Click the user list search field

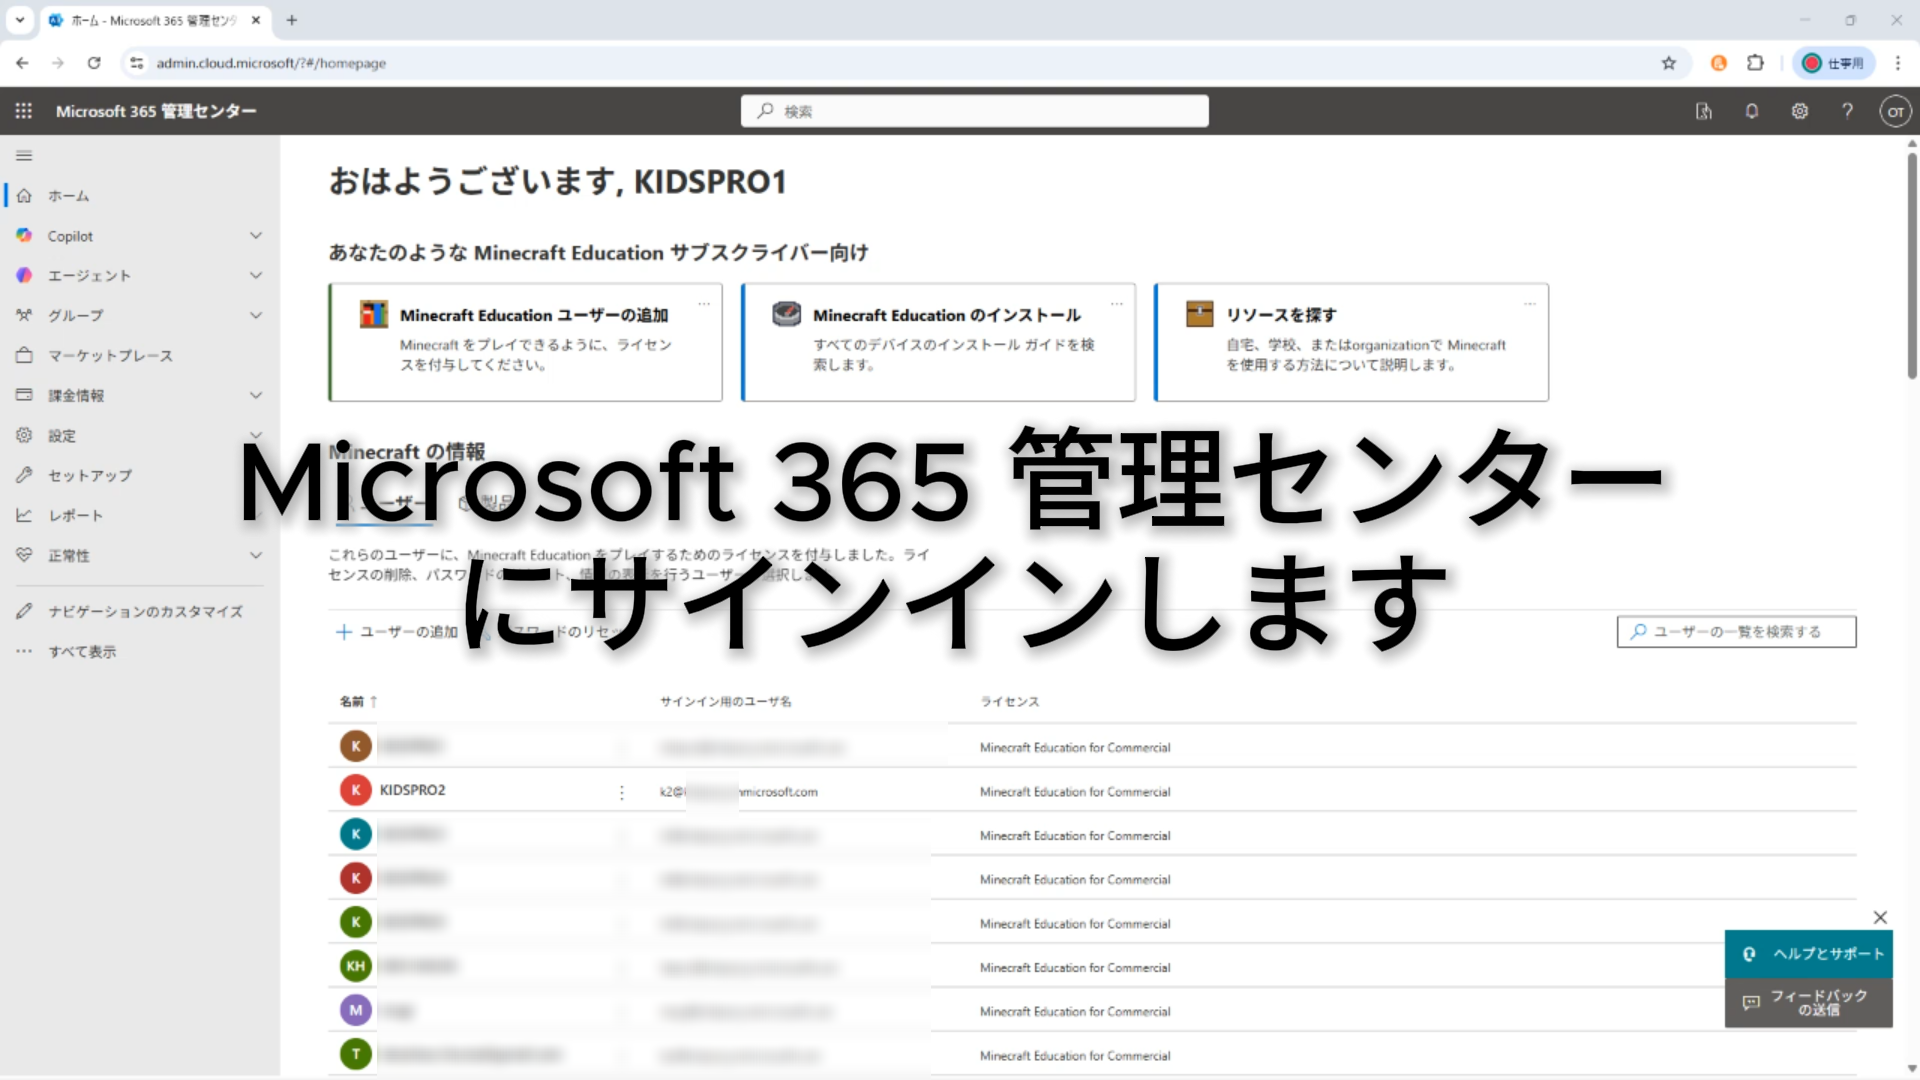pos(1737,632)
